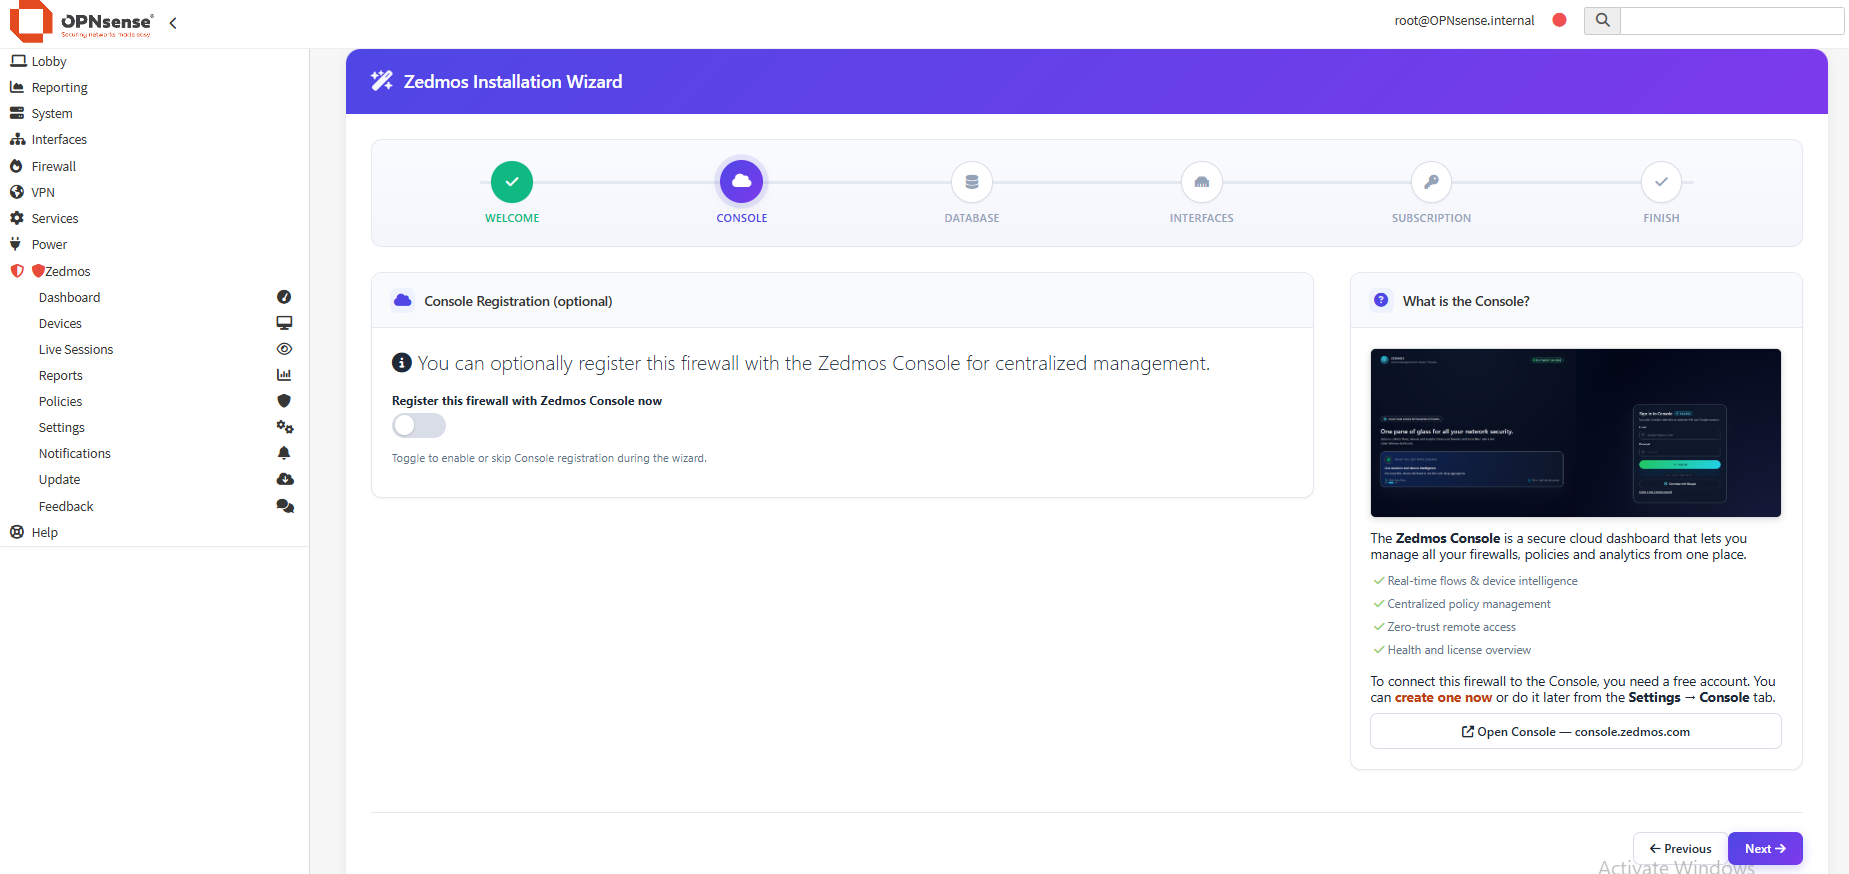Click the info icon beside registration message
This screenshot has width=1849, height=874.
402,362
